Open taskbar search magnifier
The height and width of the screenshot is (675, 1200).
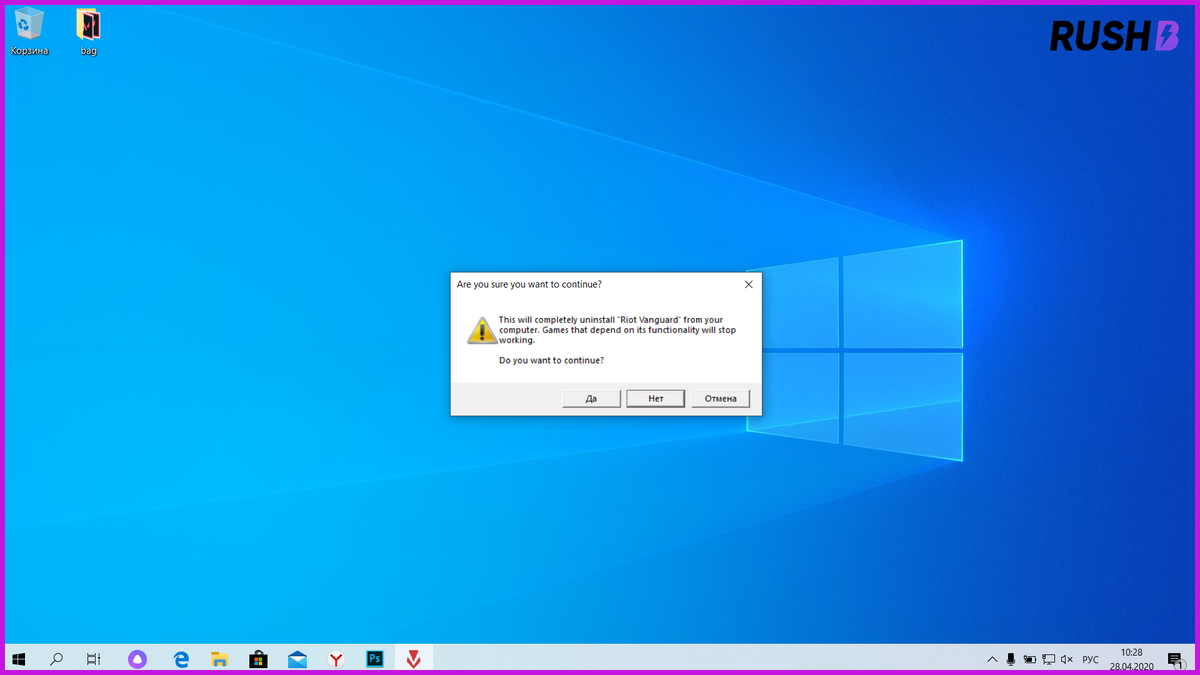pyautogui.click(x=56, y=659)
